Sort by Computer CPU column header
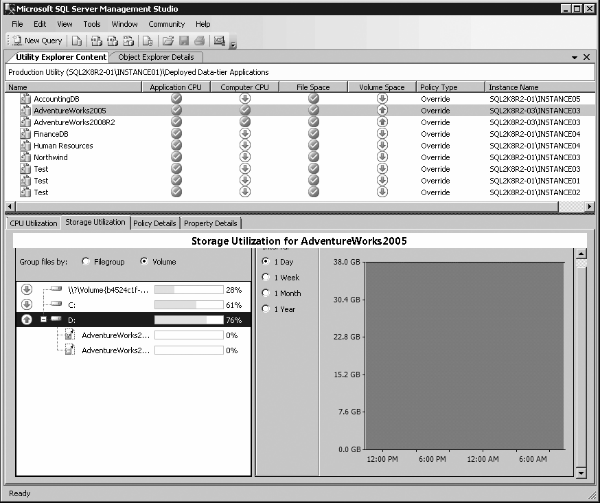Image resolution: width=600 pixels, height=503 pixels. coord(245,87)
